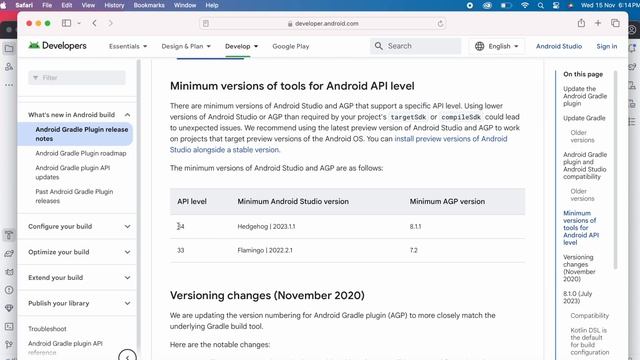640x360 pixels.
Task: Open Safari sidebar toggle icon
Action: (66, 23)
